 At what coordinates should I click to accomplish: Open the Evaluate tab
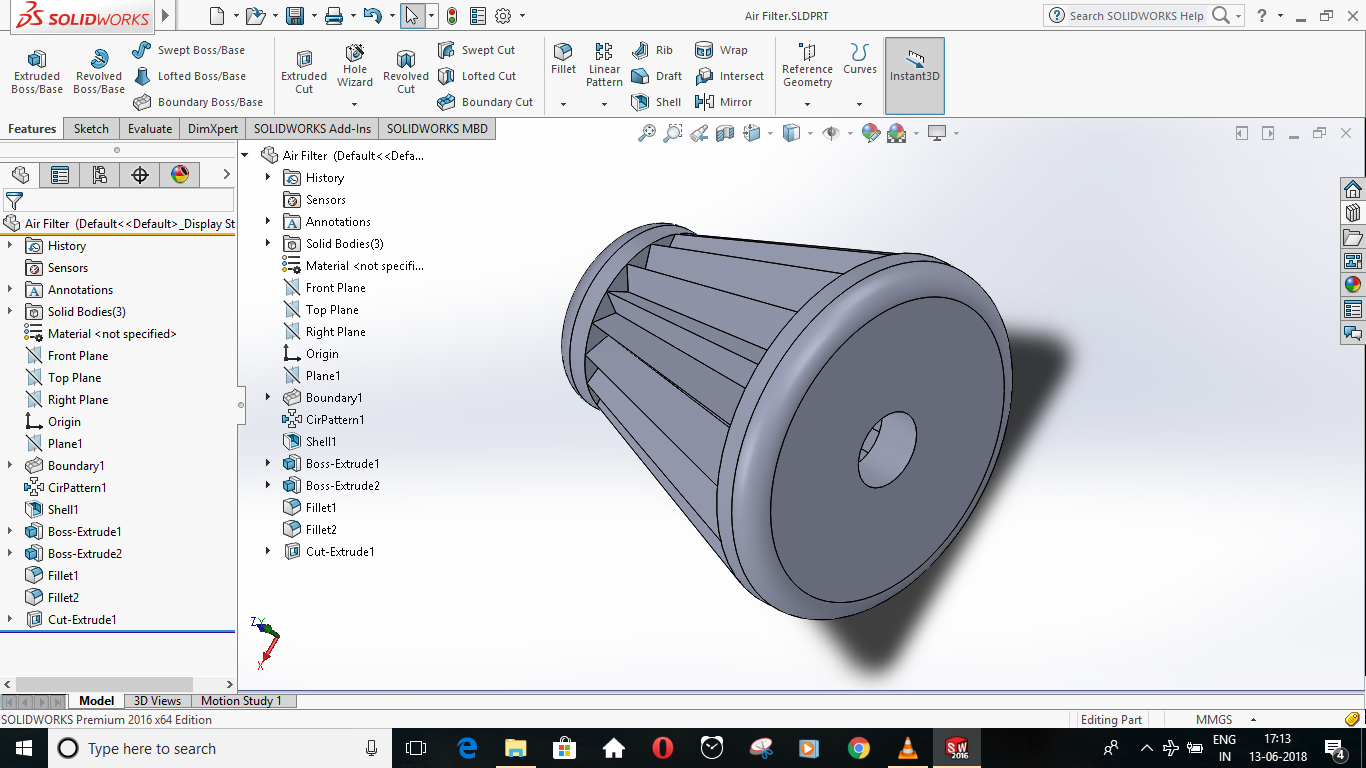[x=149, y=128]
